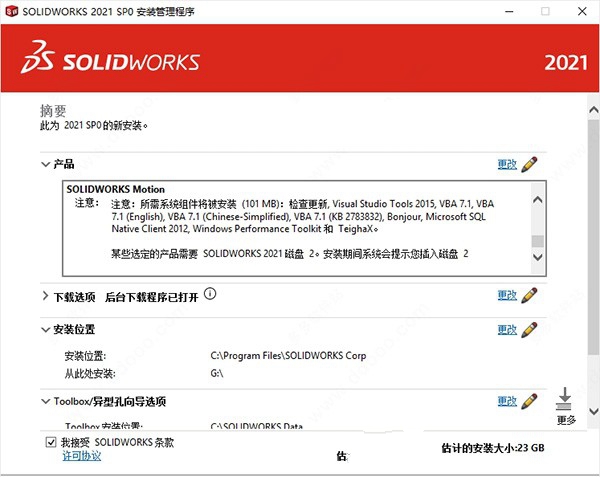Click the 2021 version label in banner

[x=566, y=63]
